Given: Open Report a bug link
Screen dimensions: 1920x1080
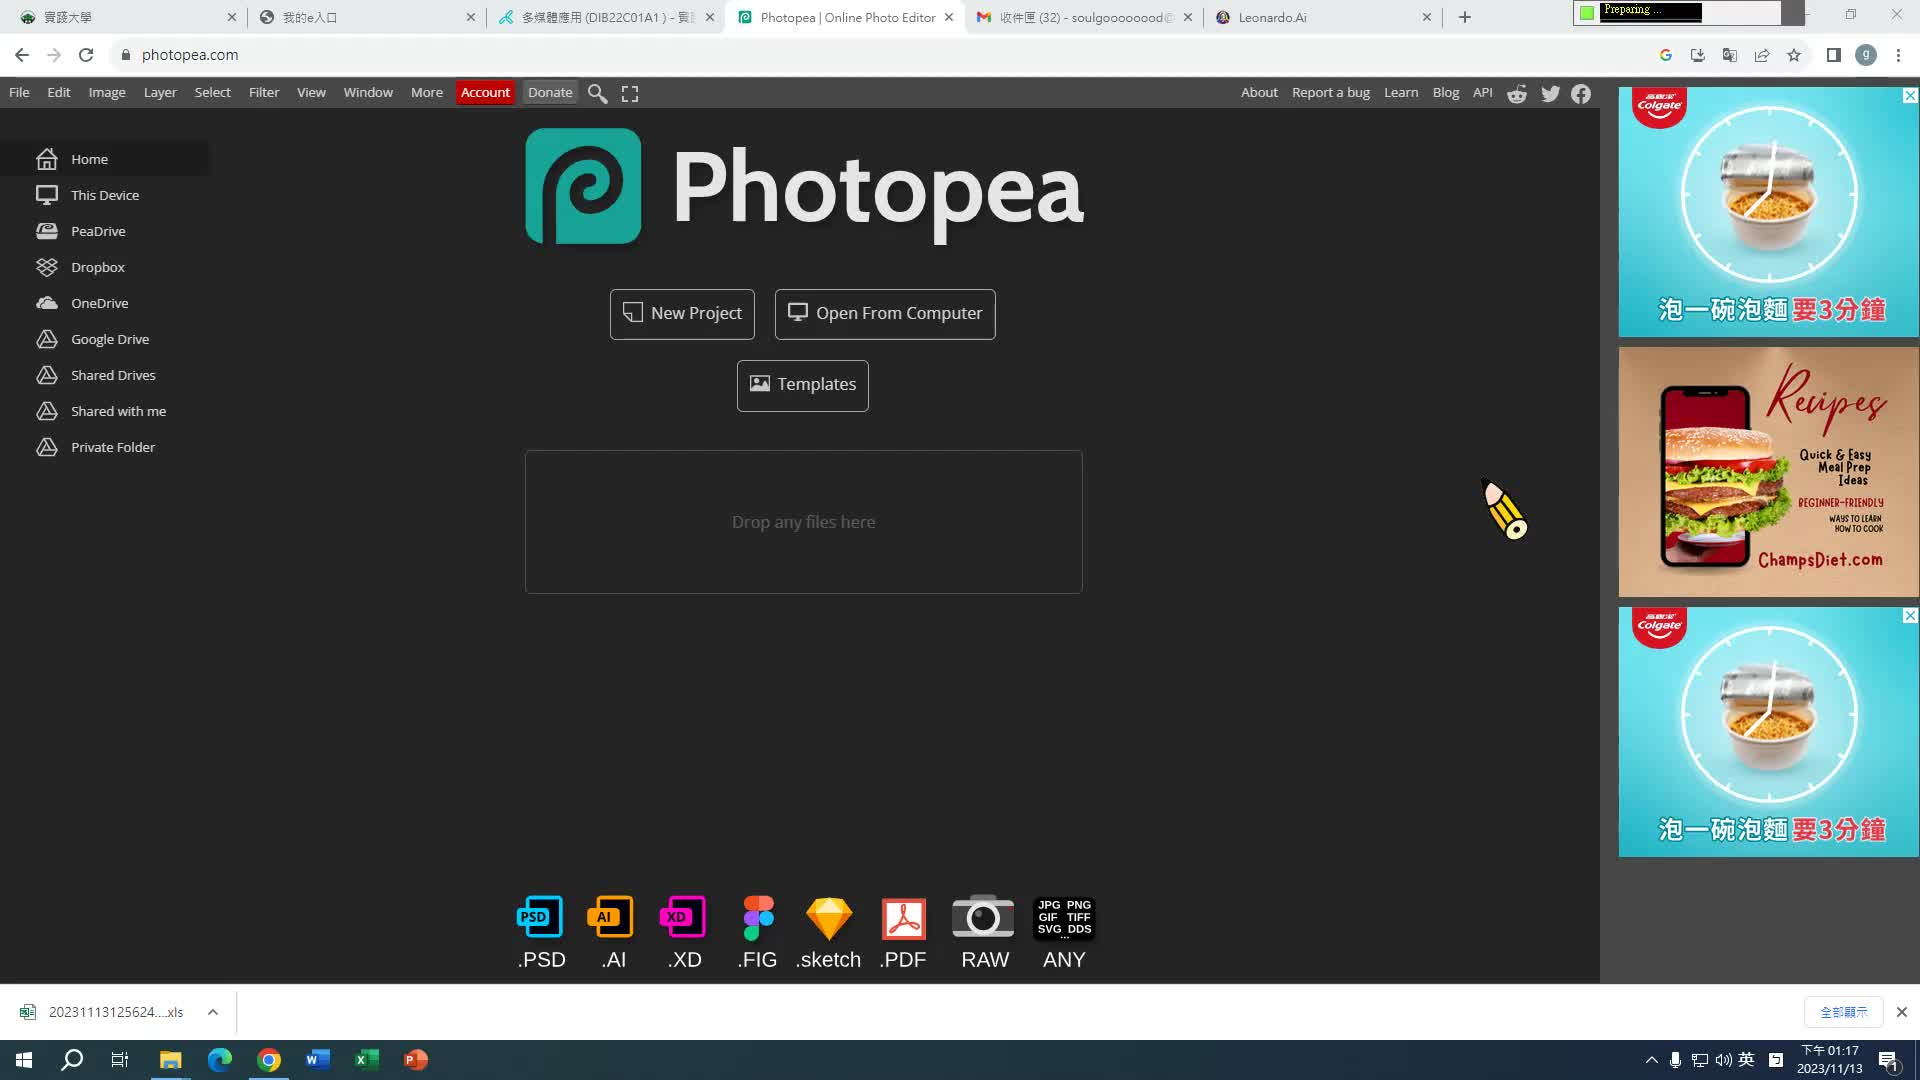Looking at the screenshot, I should pyautogui.click(x=1331, y=92).
